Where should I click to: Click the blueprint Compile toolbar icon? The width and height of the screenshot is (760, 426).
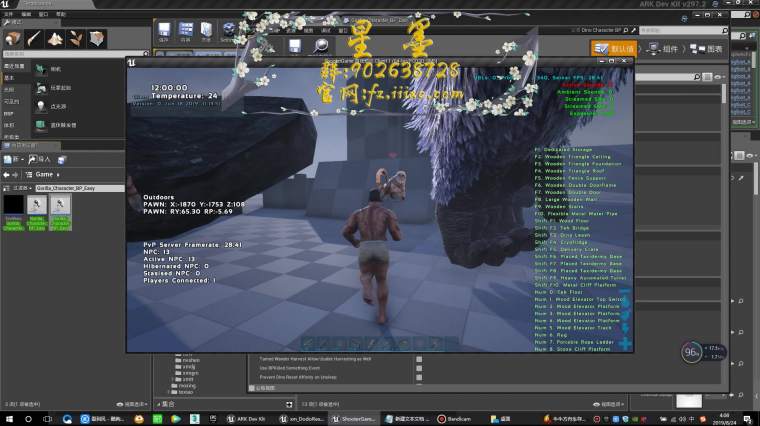pos(164,32)
